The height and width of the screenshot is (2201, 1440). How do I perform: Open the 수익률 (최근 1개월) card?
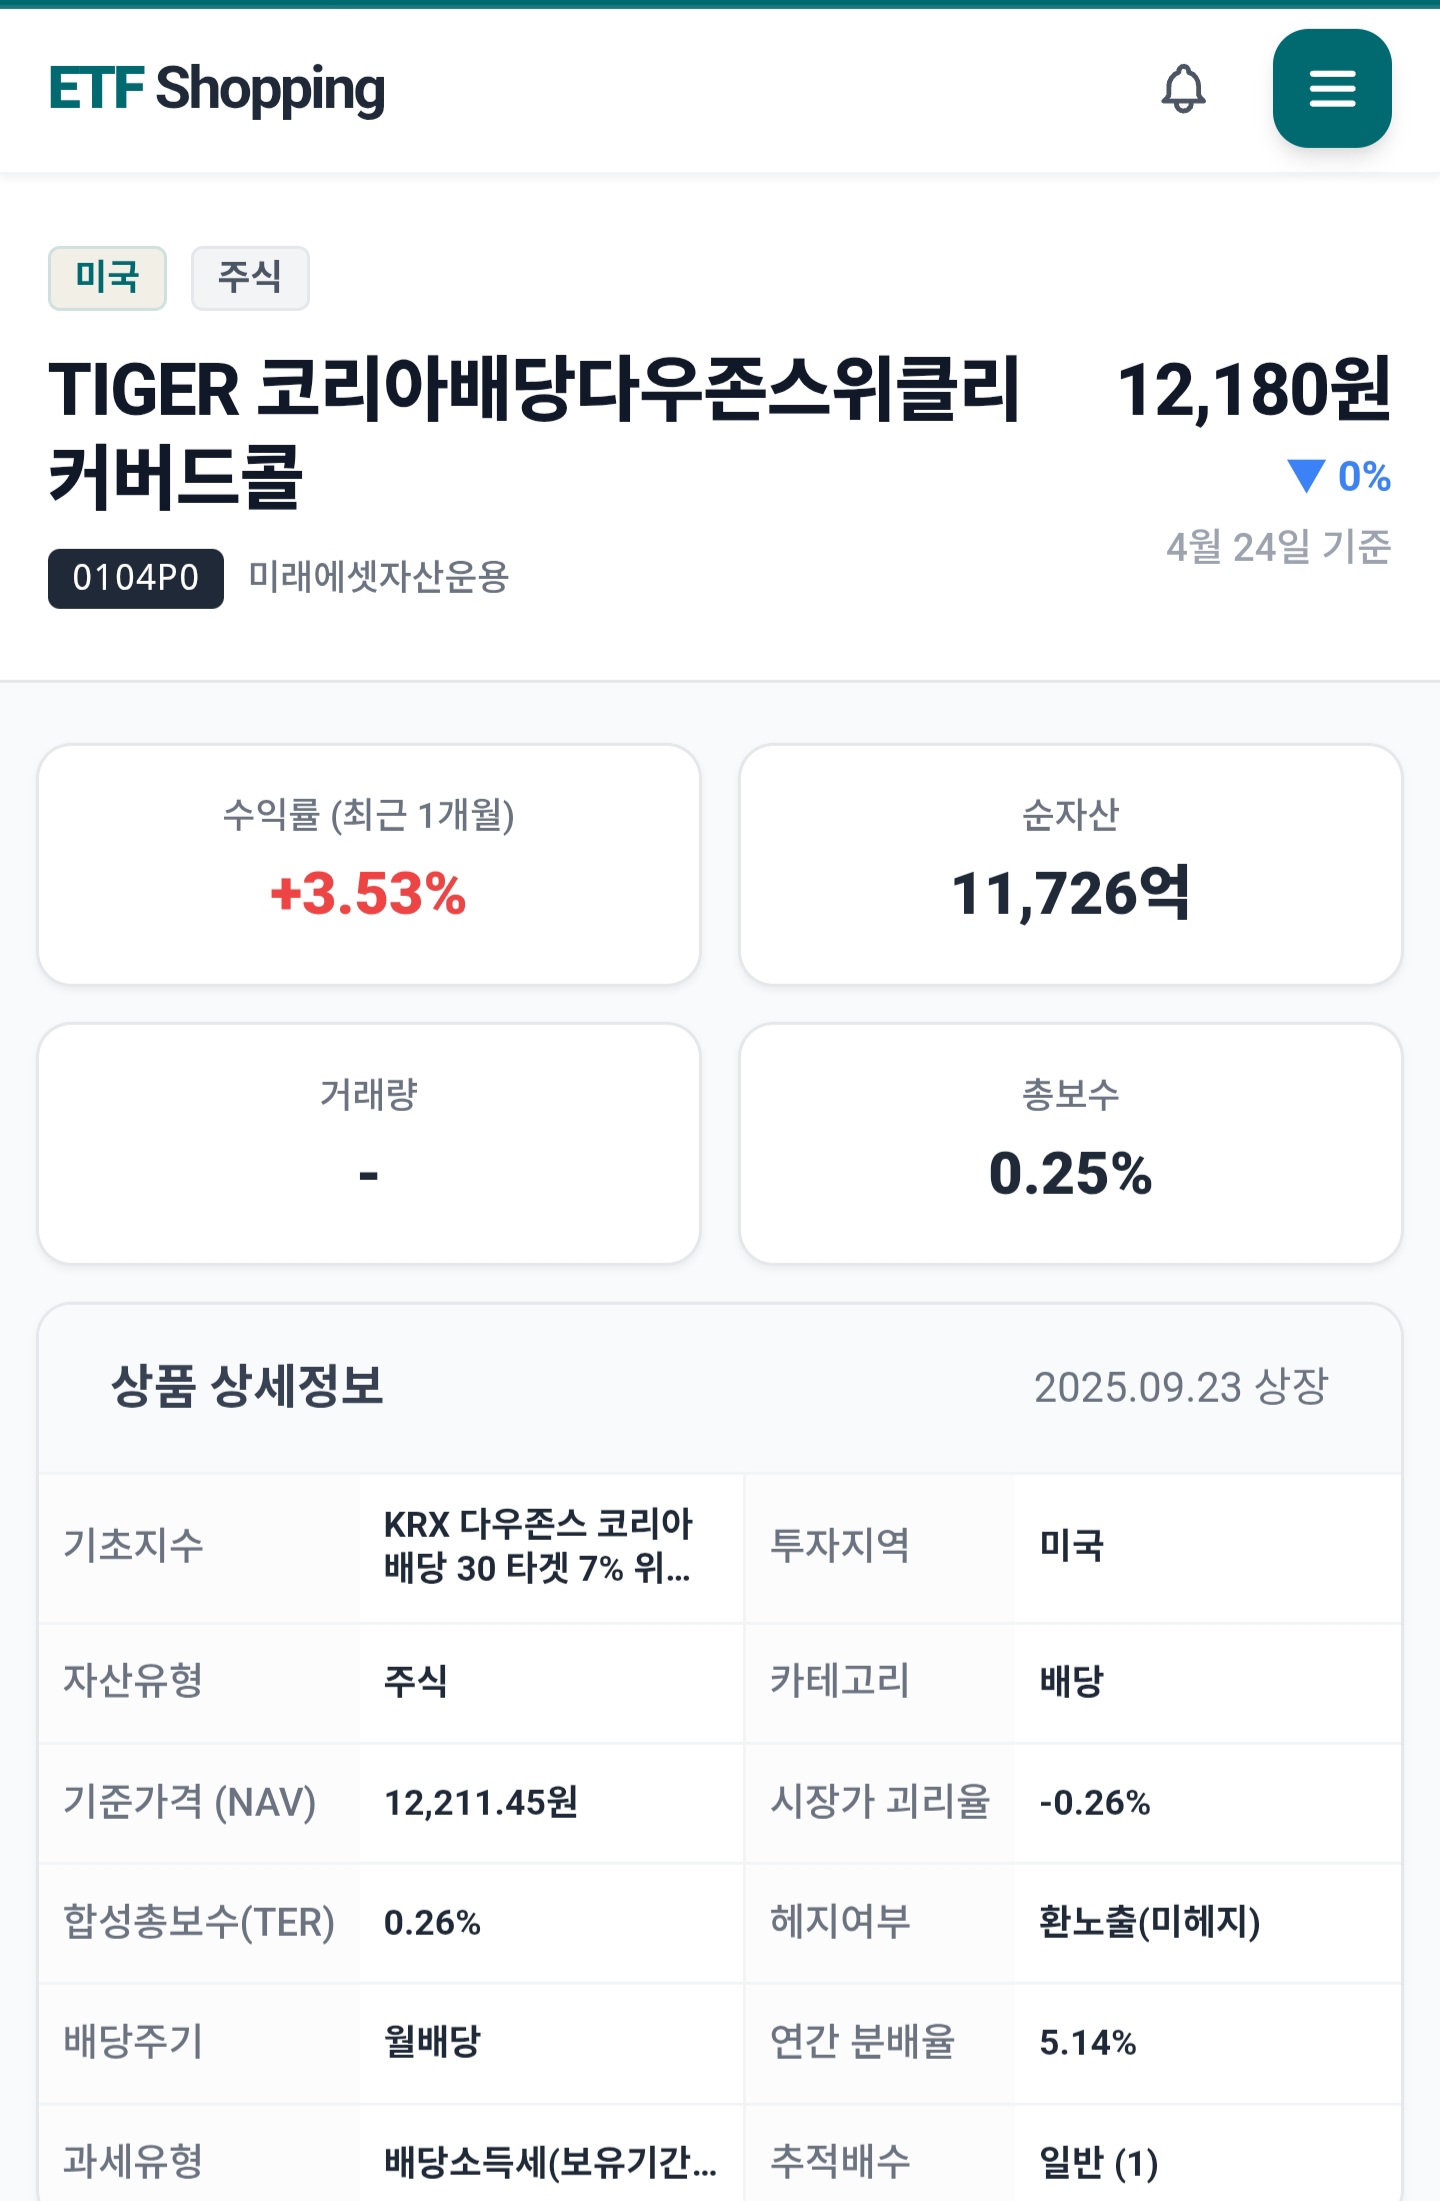(369, 865)
